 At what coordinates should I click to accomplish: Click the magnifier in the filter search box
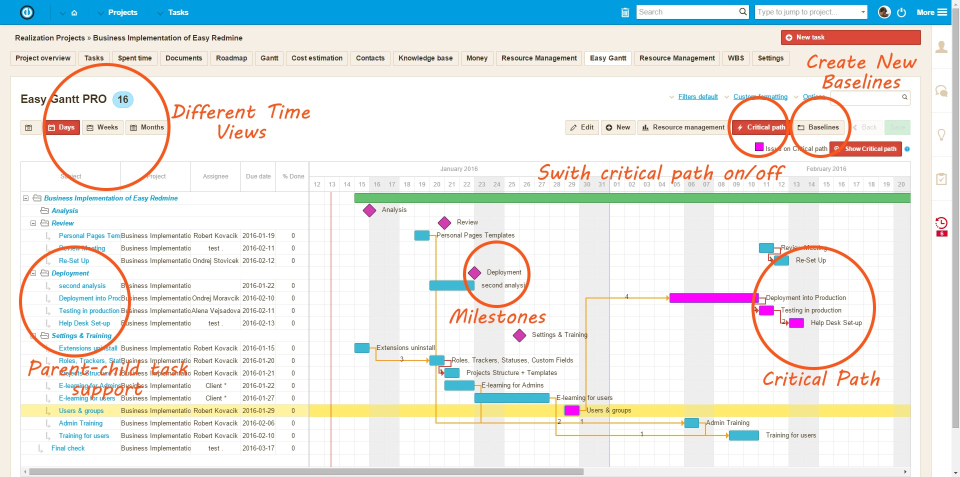(904, 97)
